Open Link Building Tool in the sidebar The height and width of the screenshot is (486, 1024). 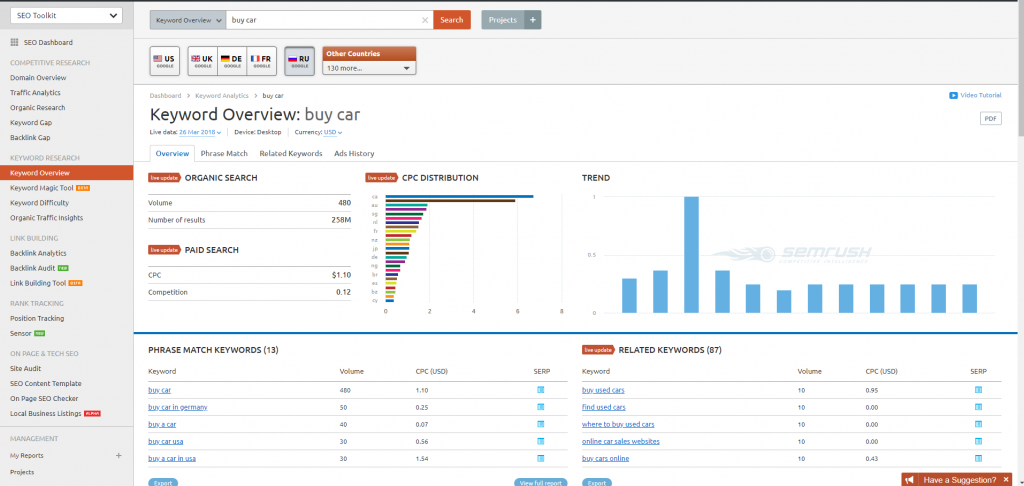pos(38,284)
